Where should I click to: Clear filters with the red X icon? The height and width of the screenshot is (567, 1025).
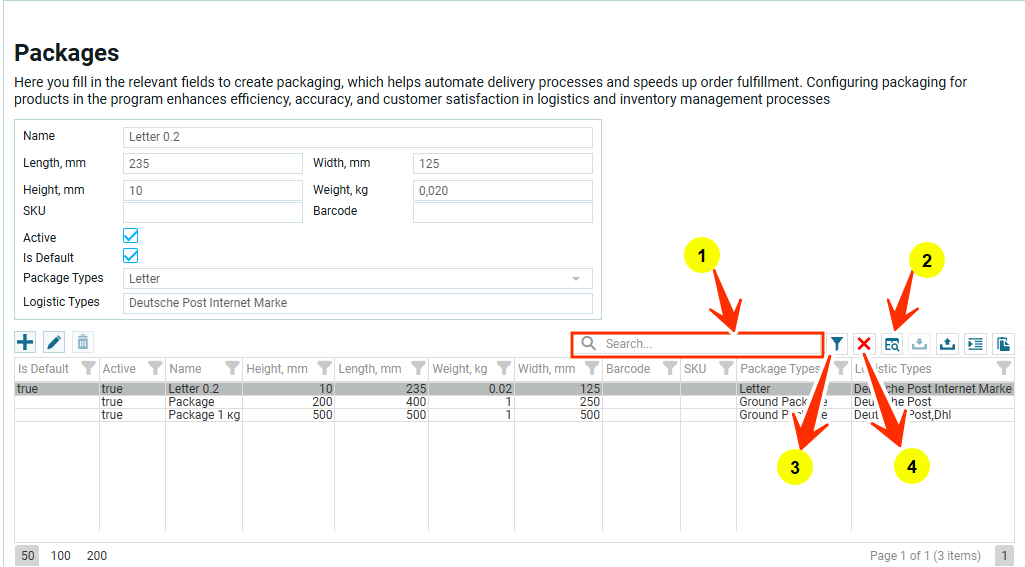[864, 344]
